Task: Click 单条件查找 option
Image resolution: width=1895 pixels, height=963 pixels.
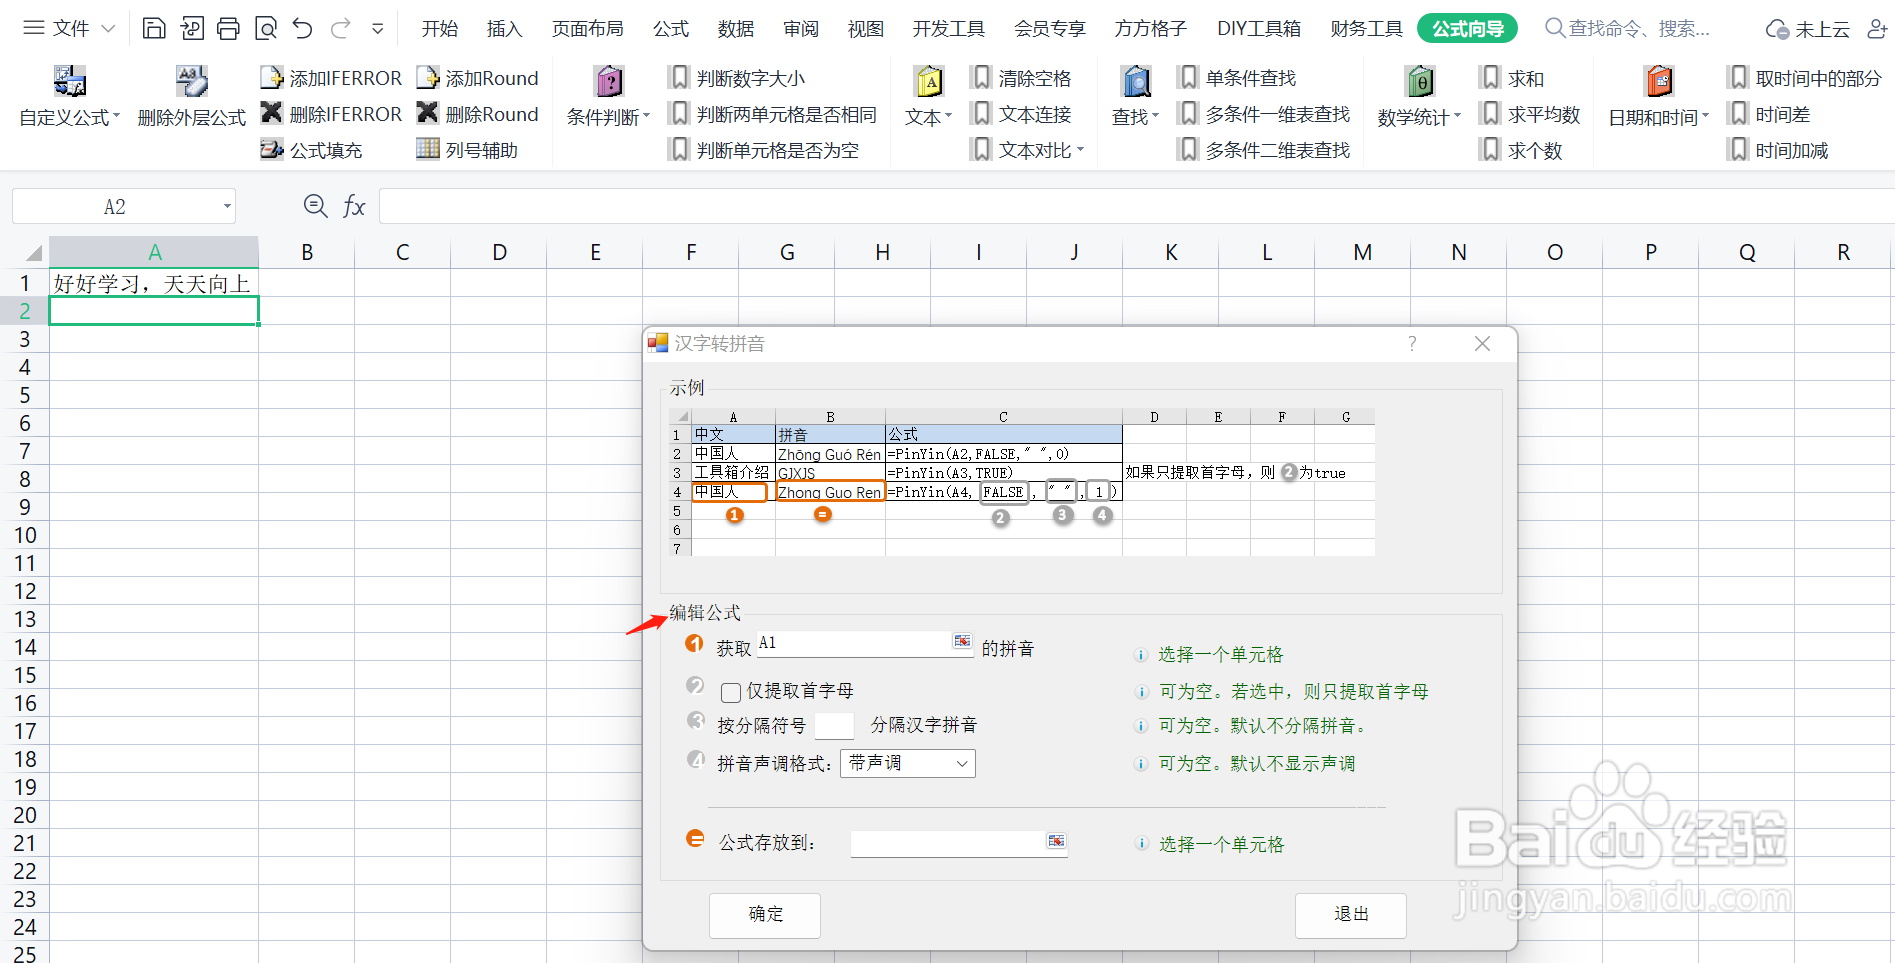Action: (x=1237, y=78)
